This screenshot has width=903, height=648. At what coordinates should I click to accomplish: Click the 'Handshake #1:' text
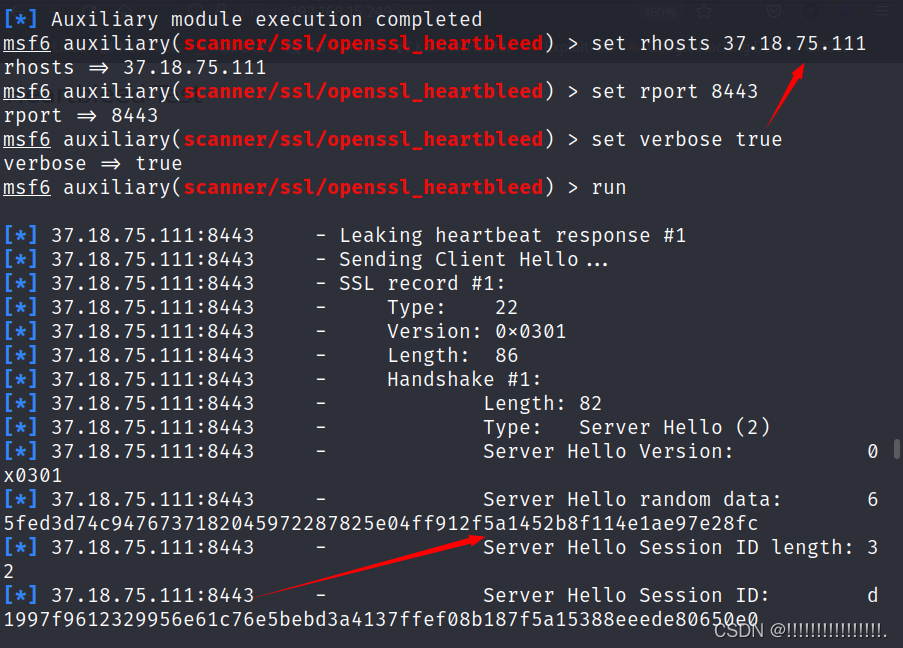464,380
